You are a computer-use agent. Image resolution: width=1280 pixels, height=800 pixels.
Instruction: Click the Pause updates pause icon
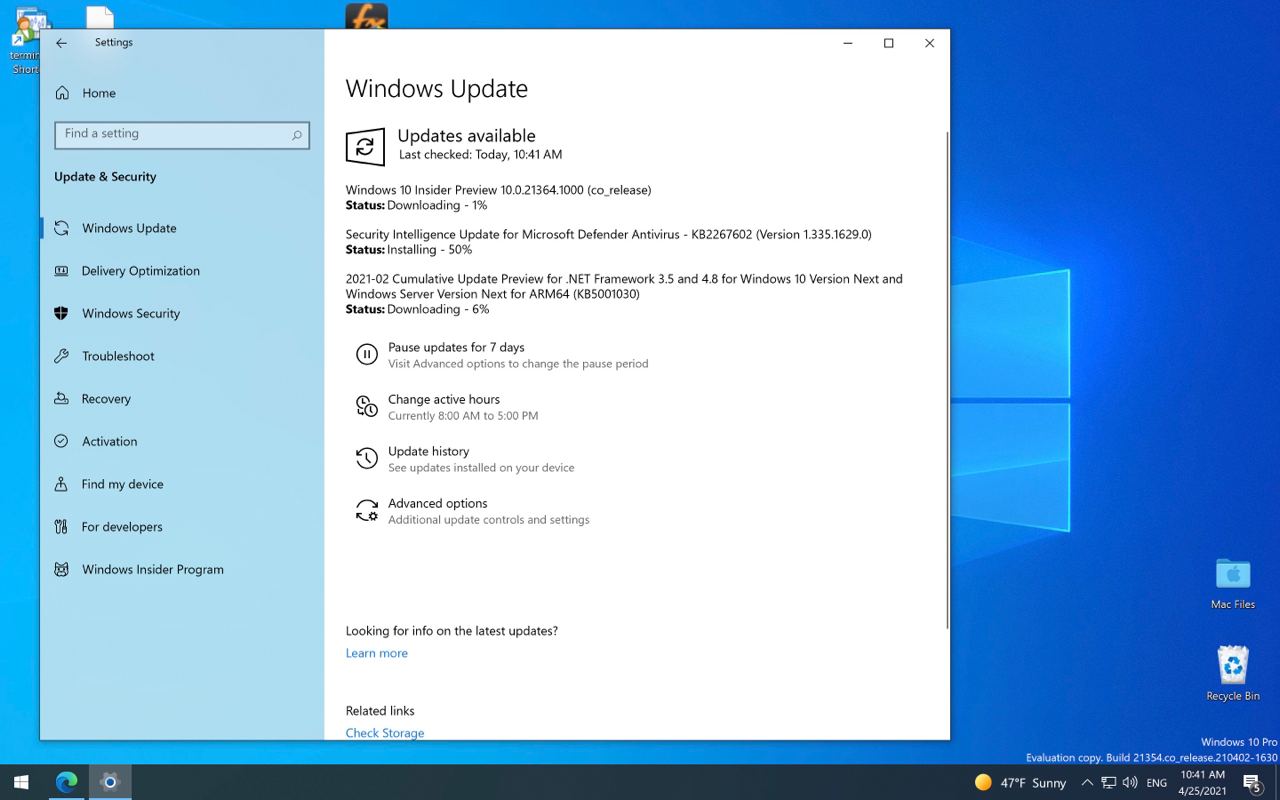click(367, 355)
